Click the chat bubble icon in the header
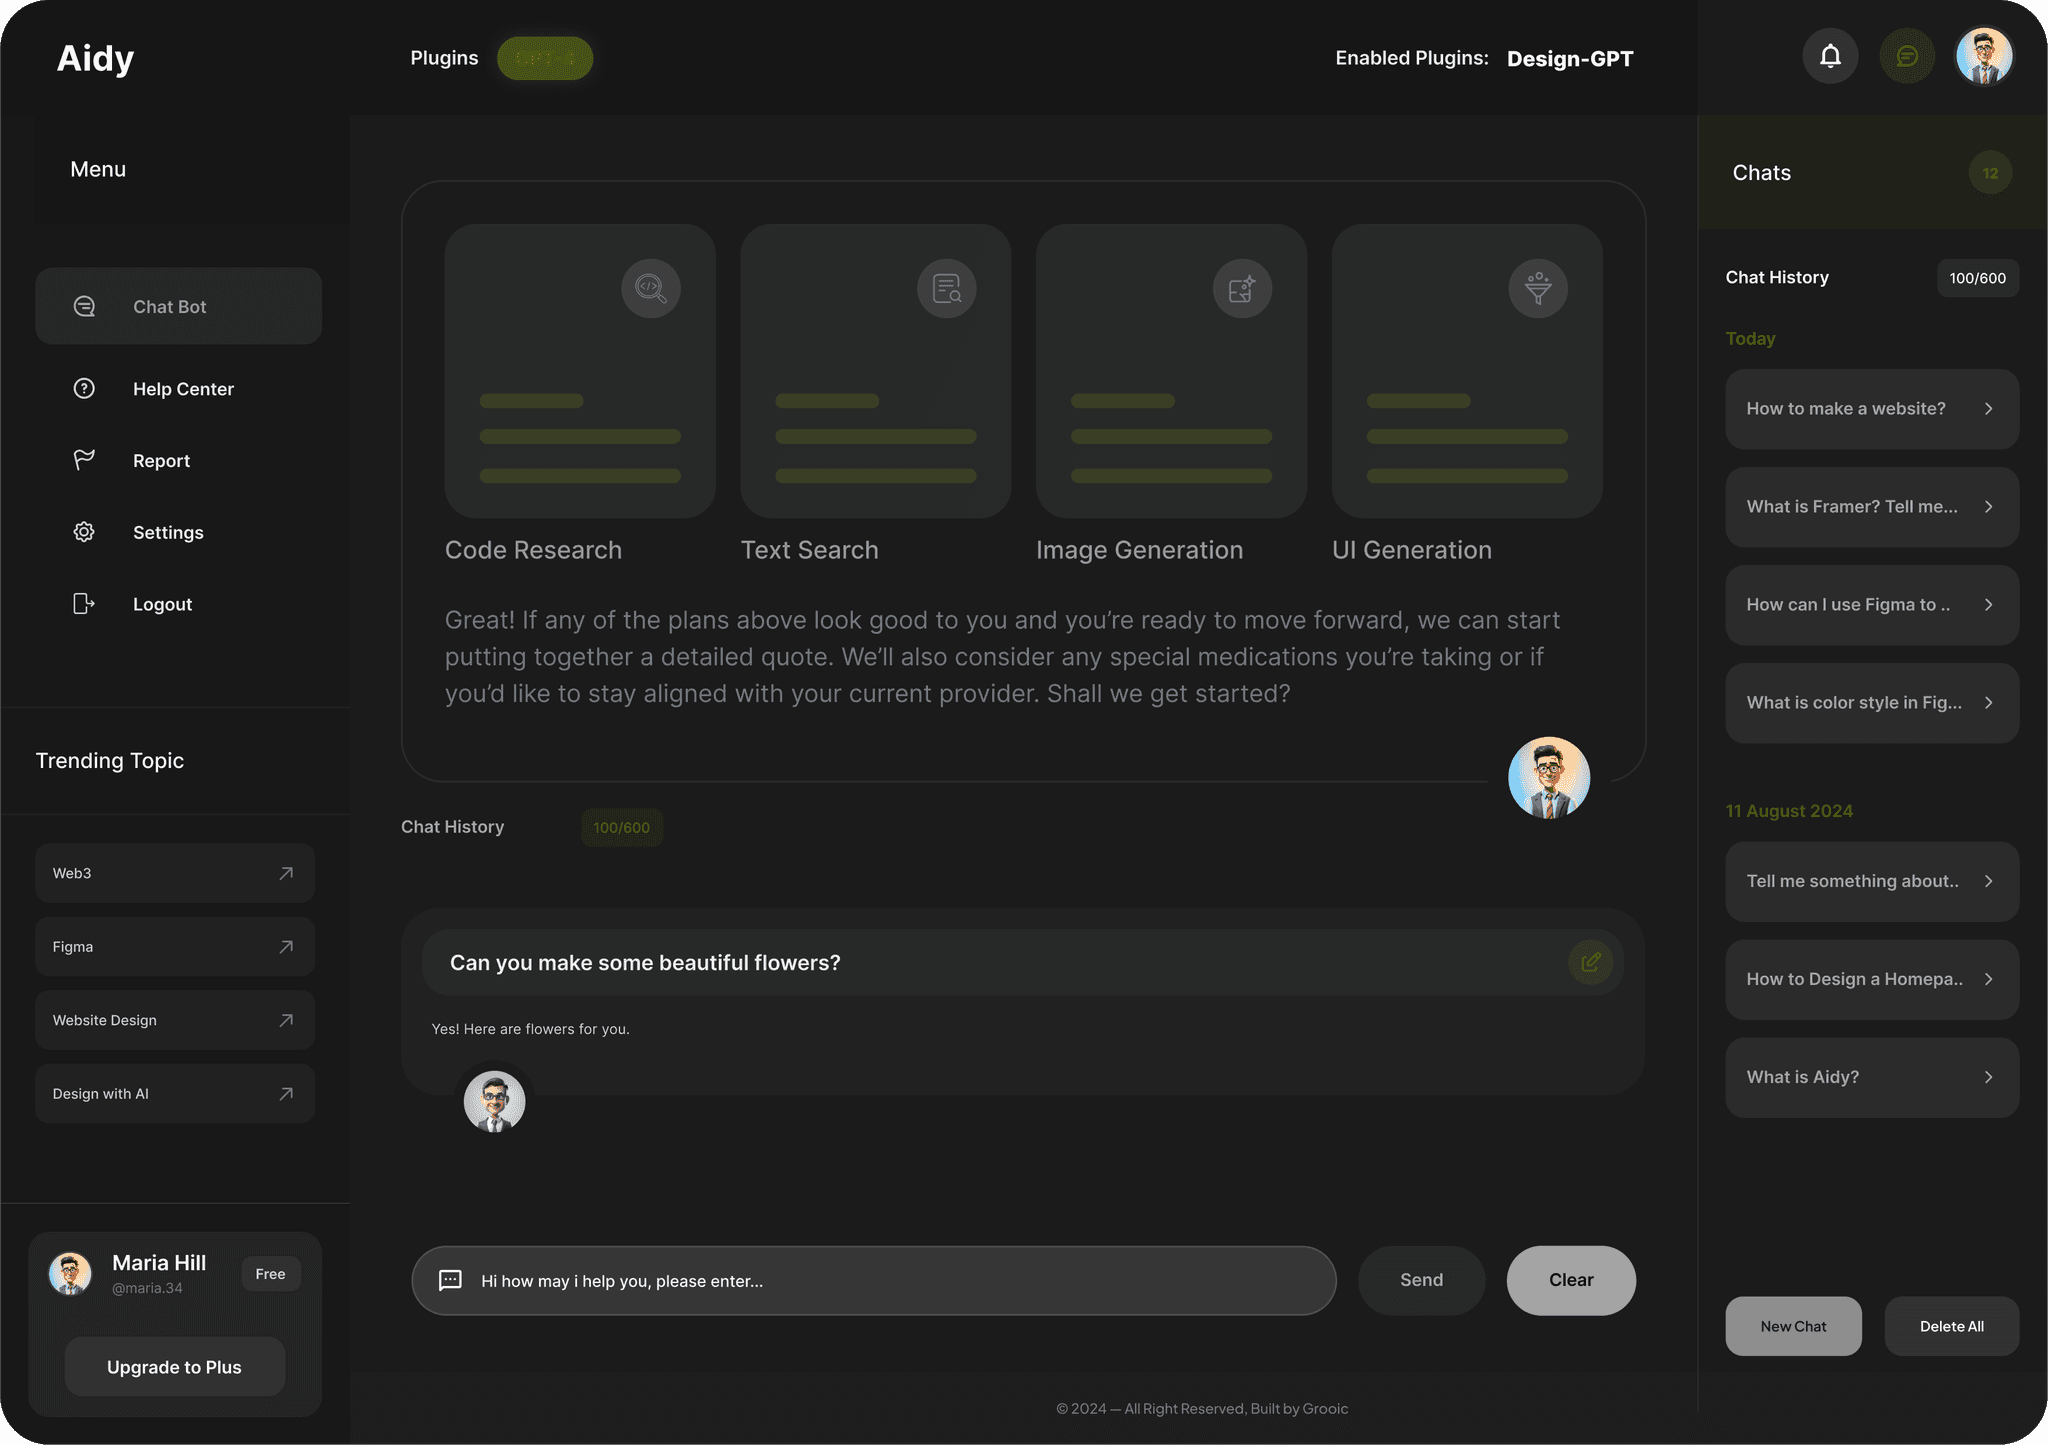 [x=1907, y=56]
